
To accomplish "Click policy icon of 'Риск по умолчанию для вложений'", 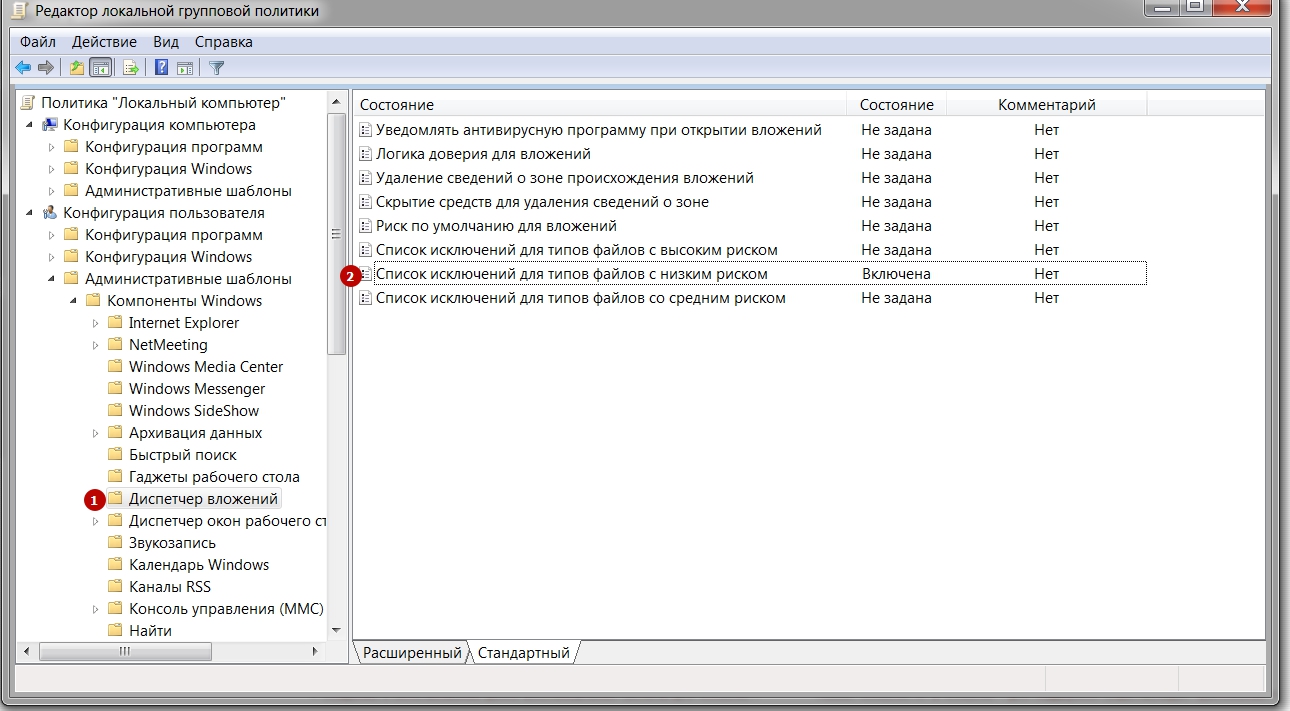I will coord(366,226).
